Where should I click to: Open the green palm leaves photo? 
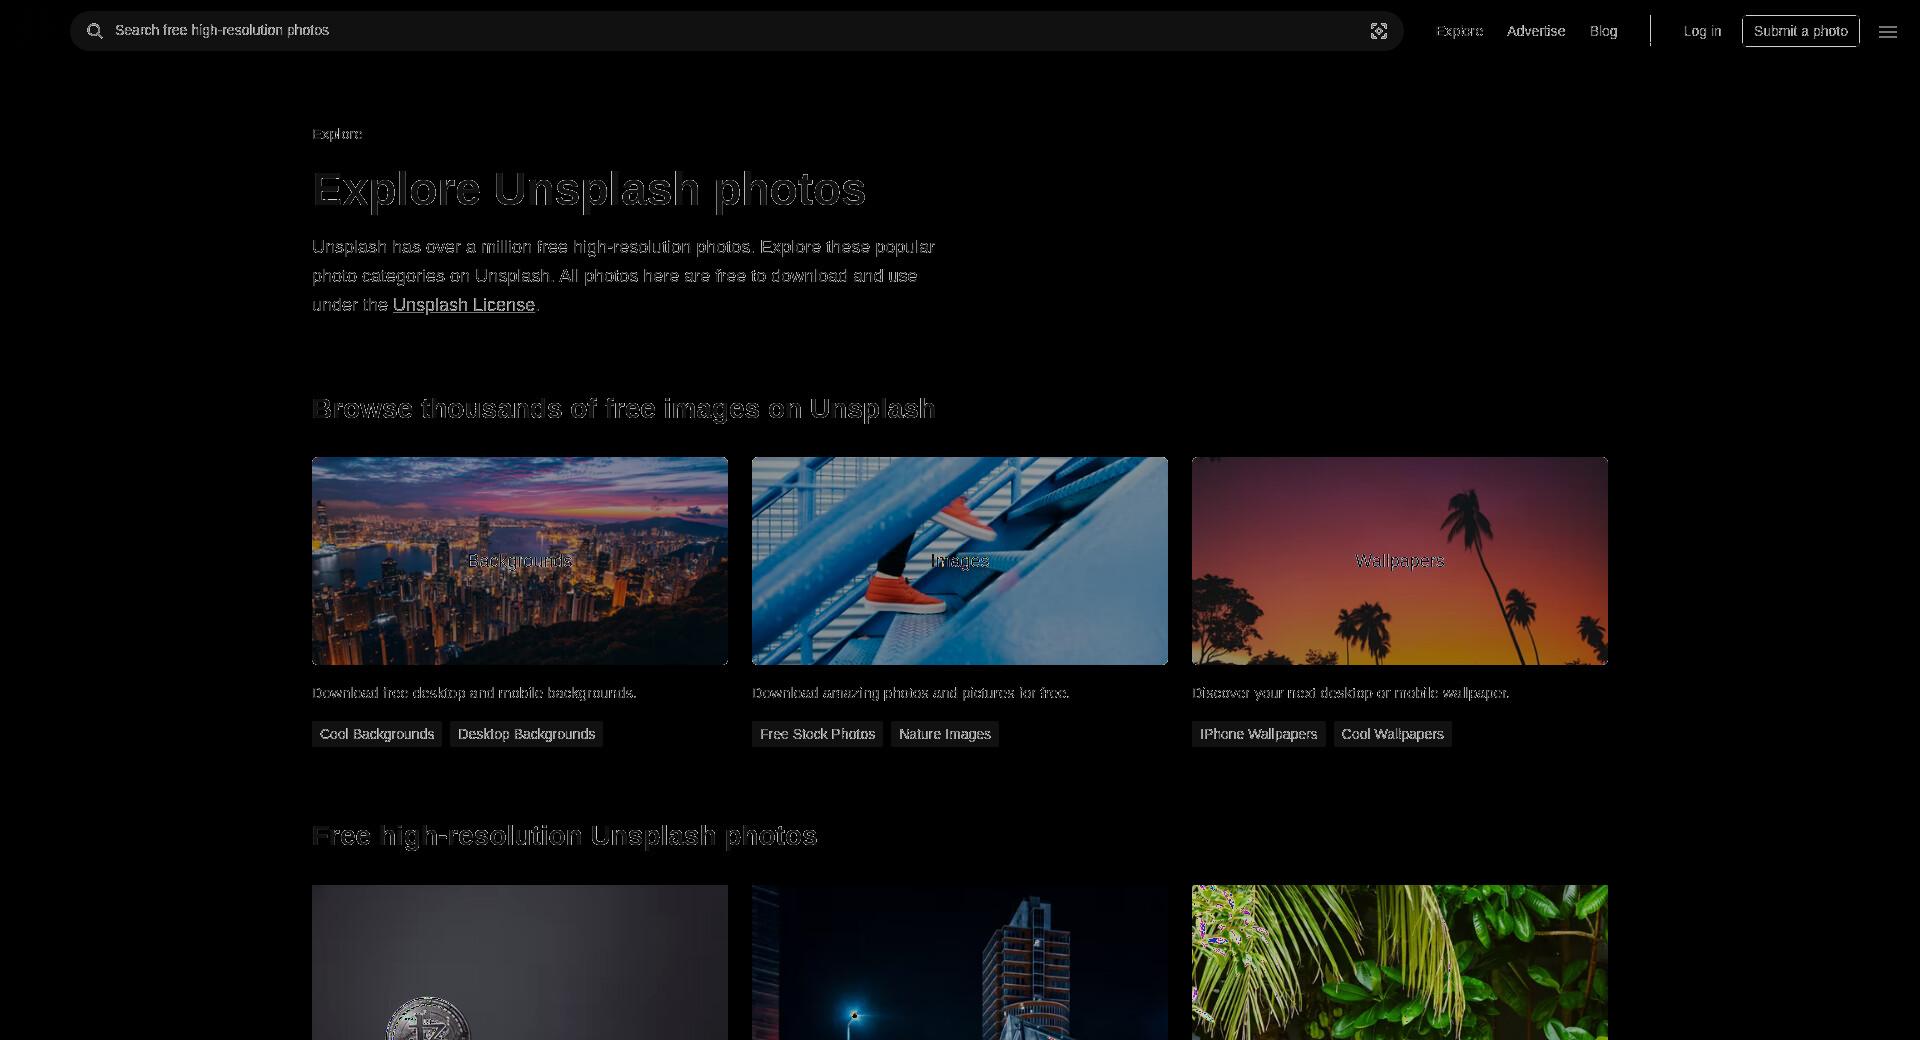click(1400, 962)
